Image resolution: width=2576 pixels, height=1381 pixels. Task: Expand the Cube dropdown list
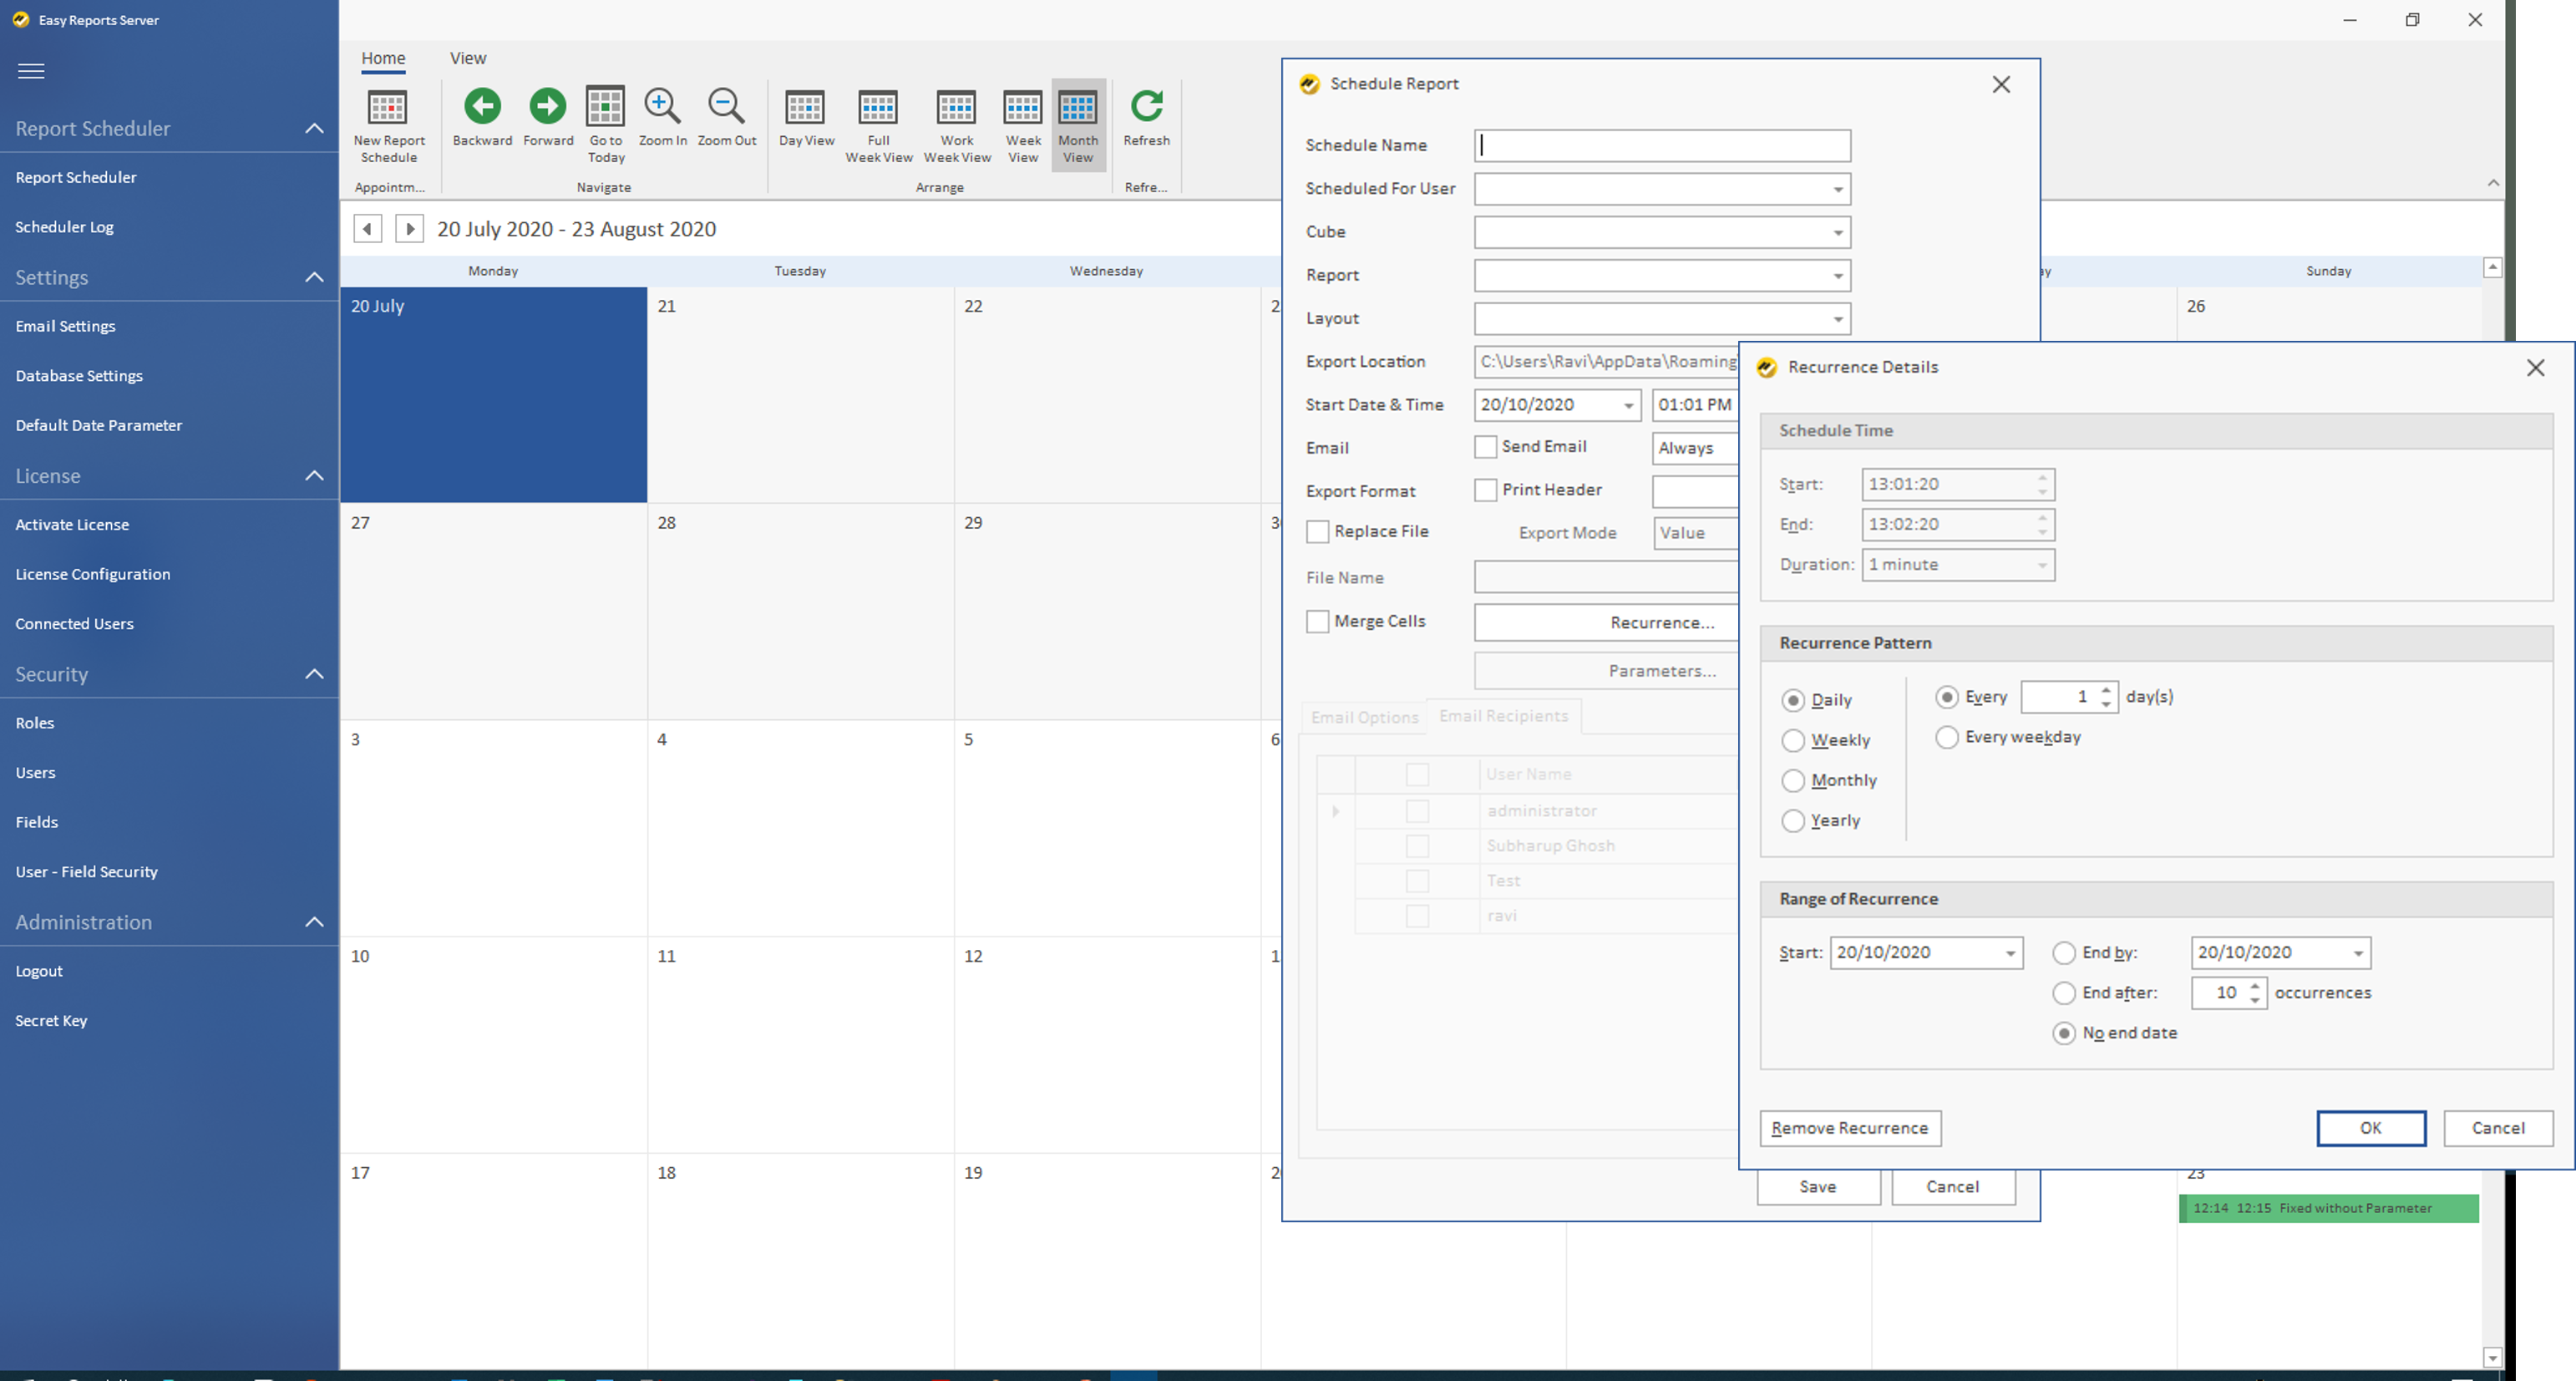(1837, 233)
